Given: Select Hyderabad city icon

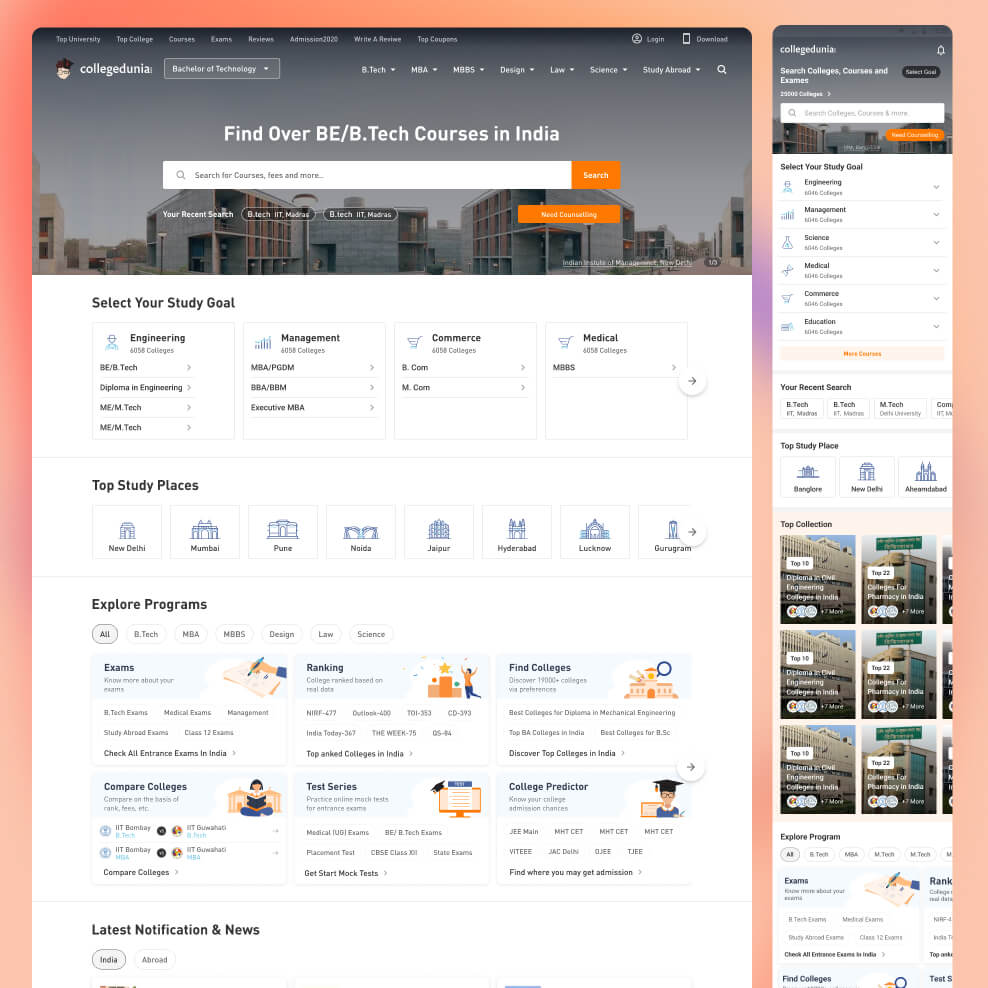Looking at the screenshot, I should point(517,531).
